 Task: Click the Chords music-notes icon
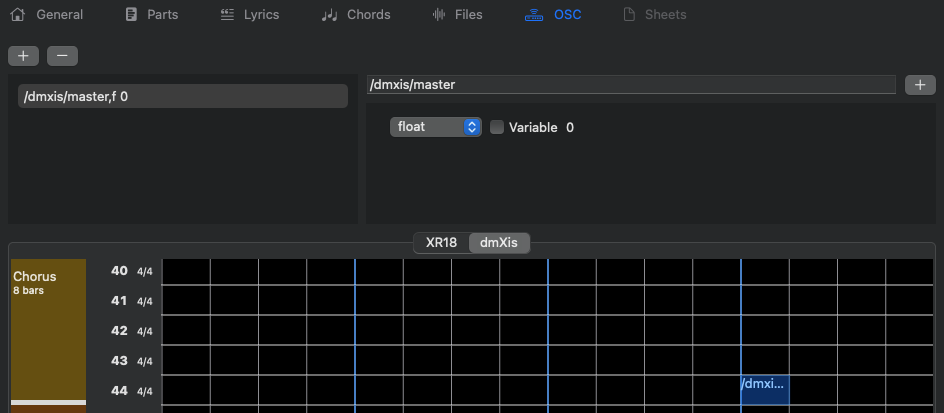point(330,15)
